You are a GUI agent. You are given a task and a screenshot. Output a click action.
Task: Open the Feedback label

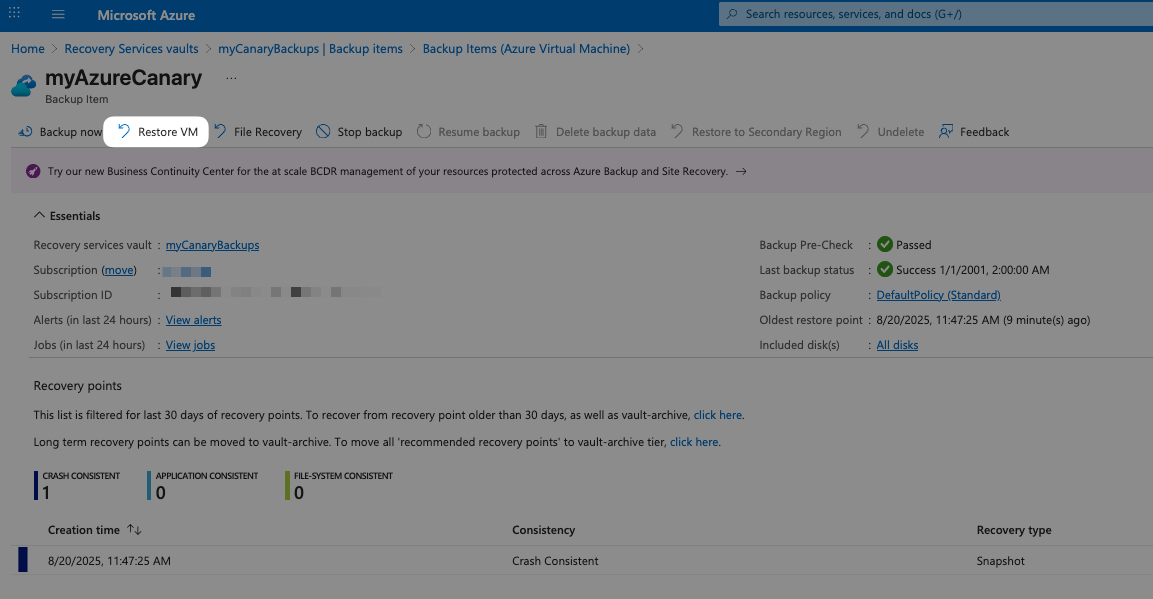point(985,132)
